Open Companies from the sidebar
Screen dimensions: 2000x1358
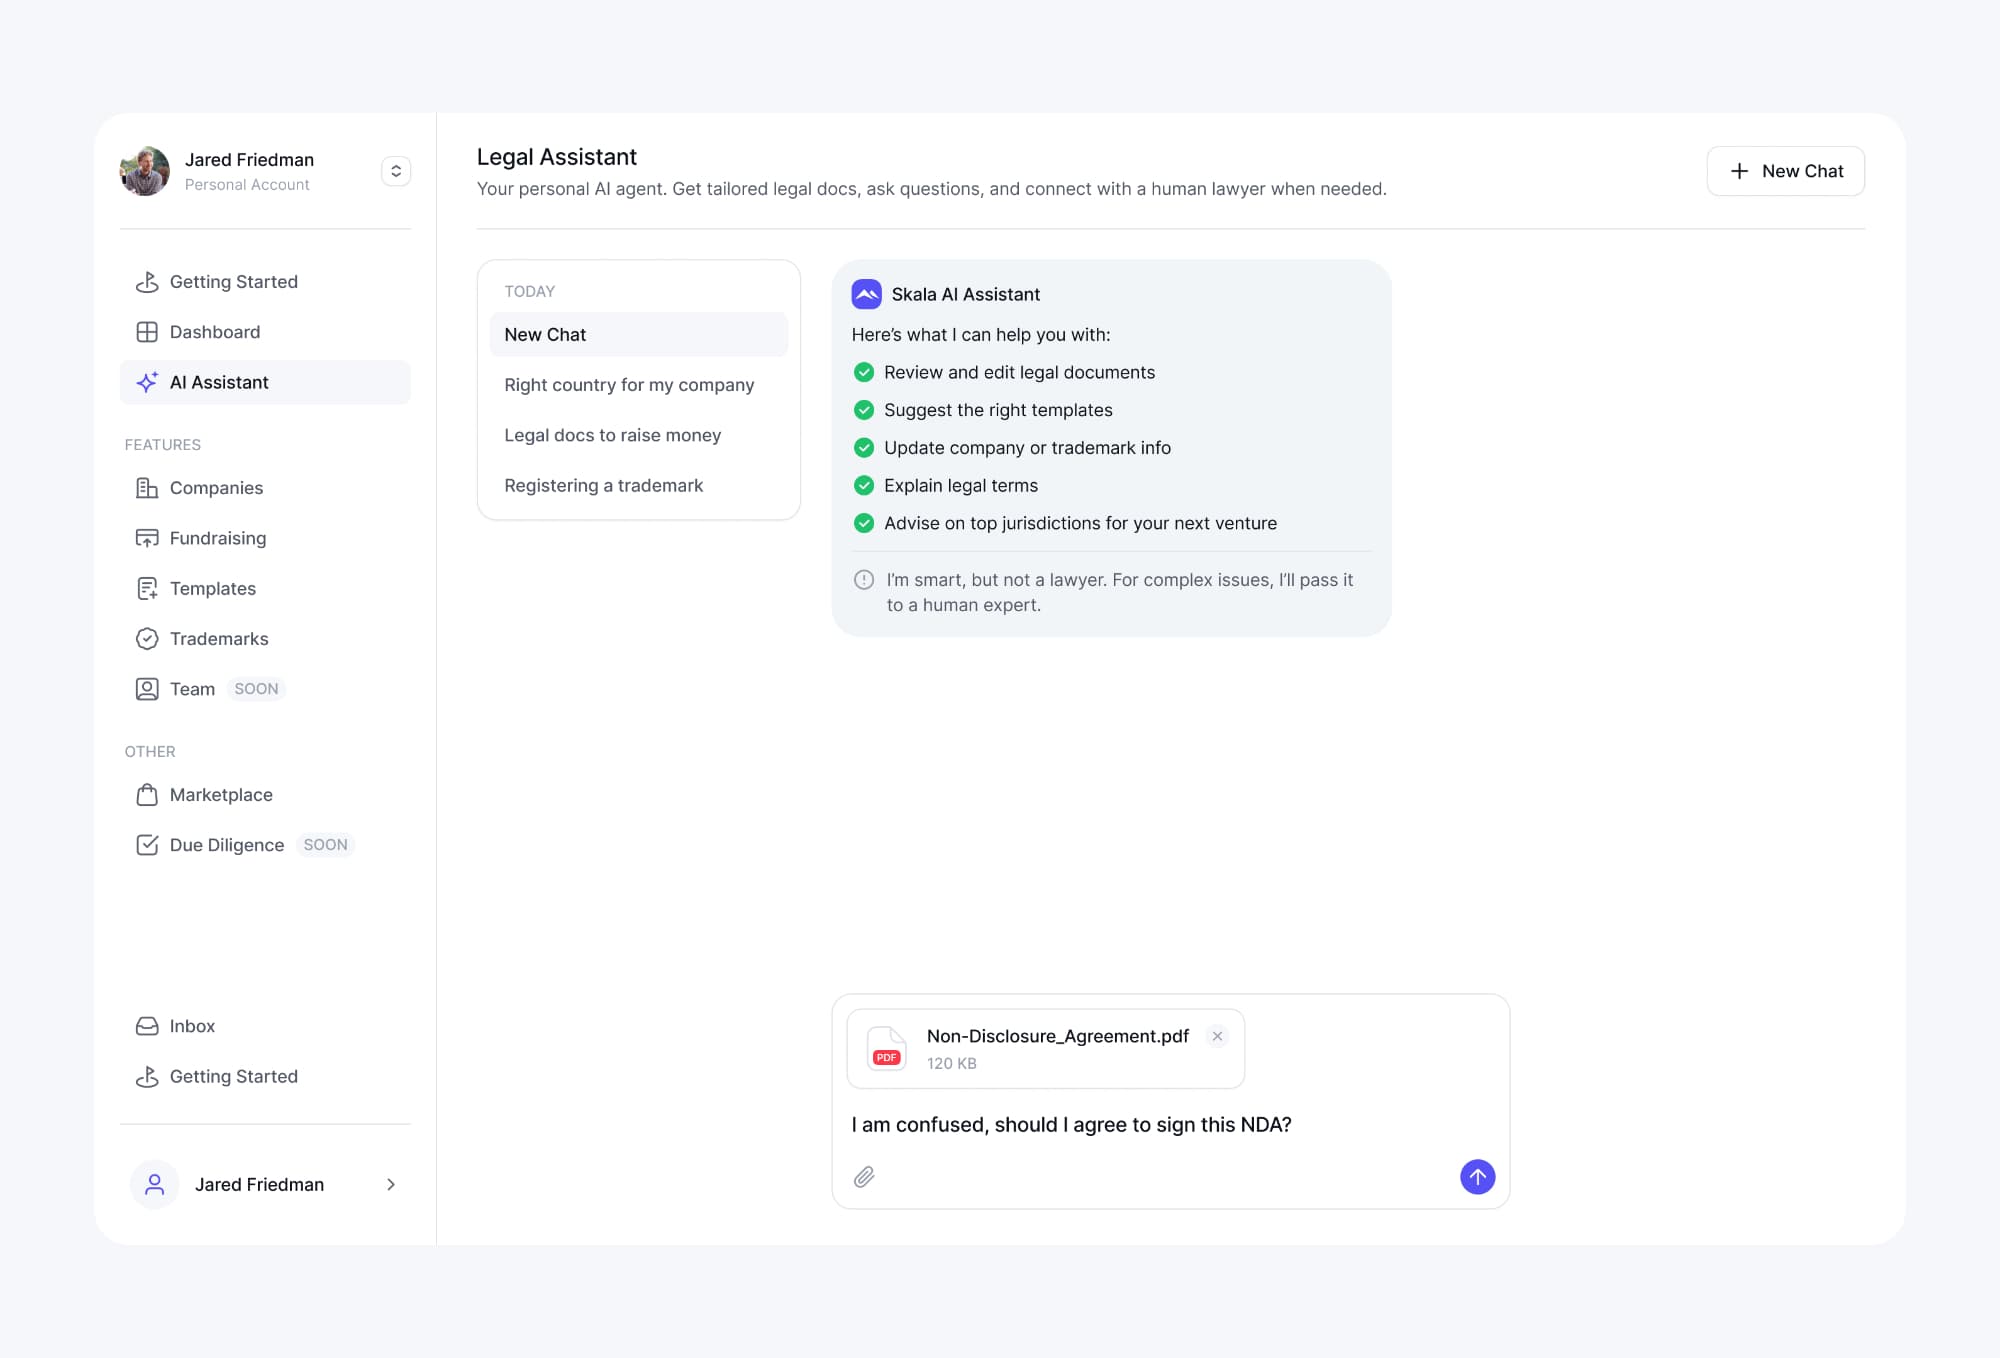point(216,488)
